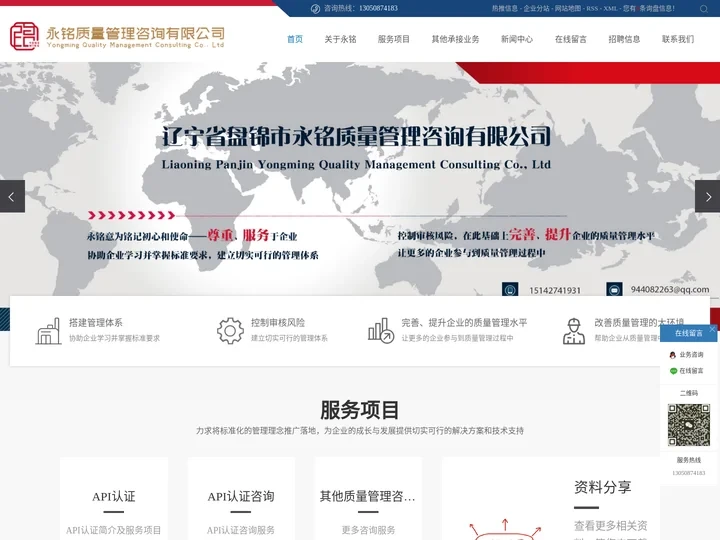Click the 询盘信息 notice link
The height and width of the screenshot is (540, 720).
click(x=649, y=8)
